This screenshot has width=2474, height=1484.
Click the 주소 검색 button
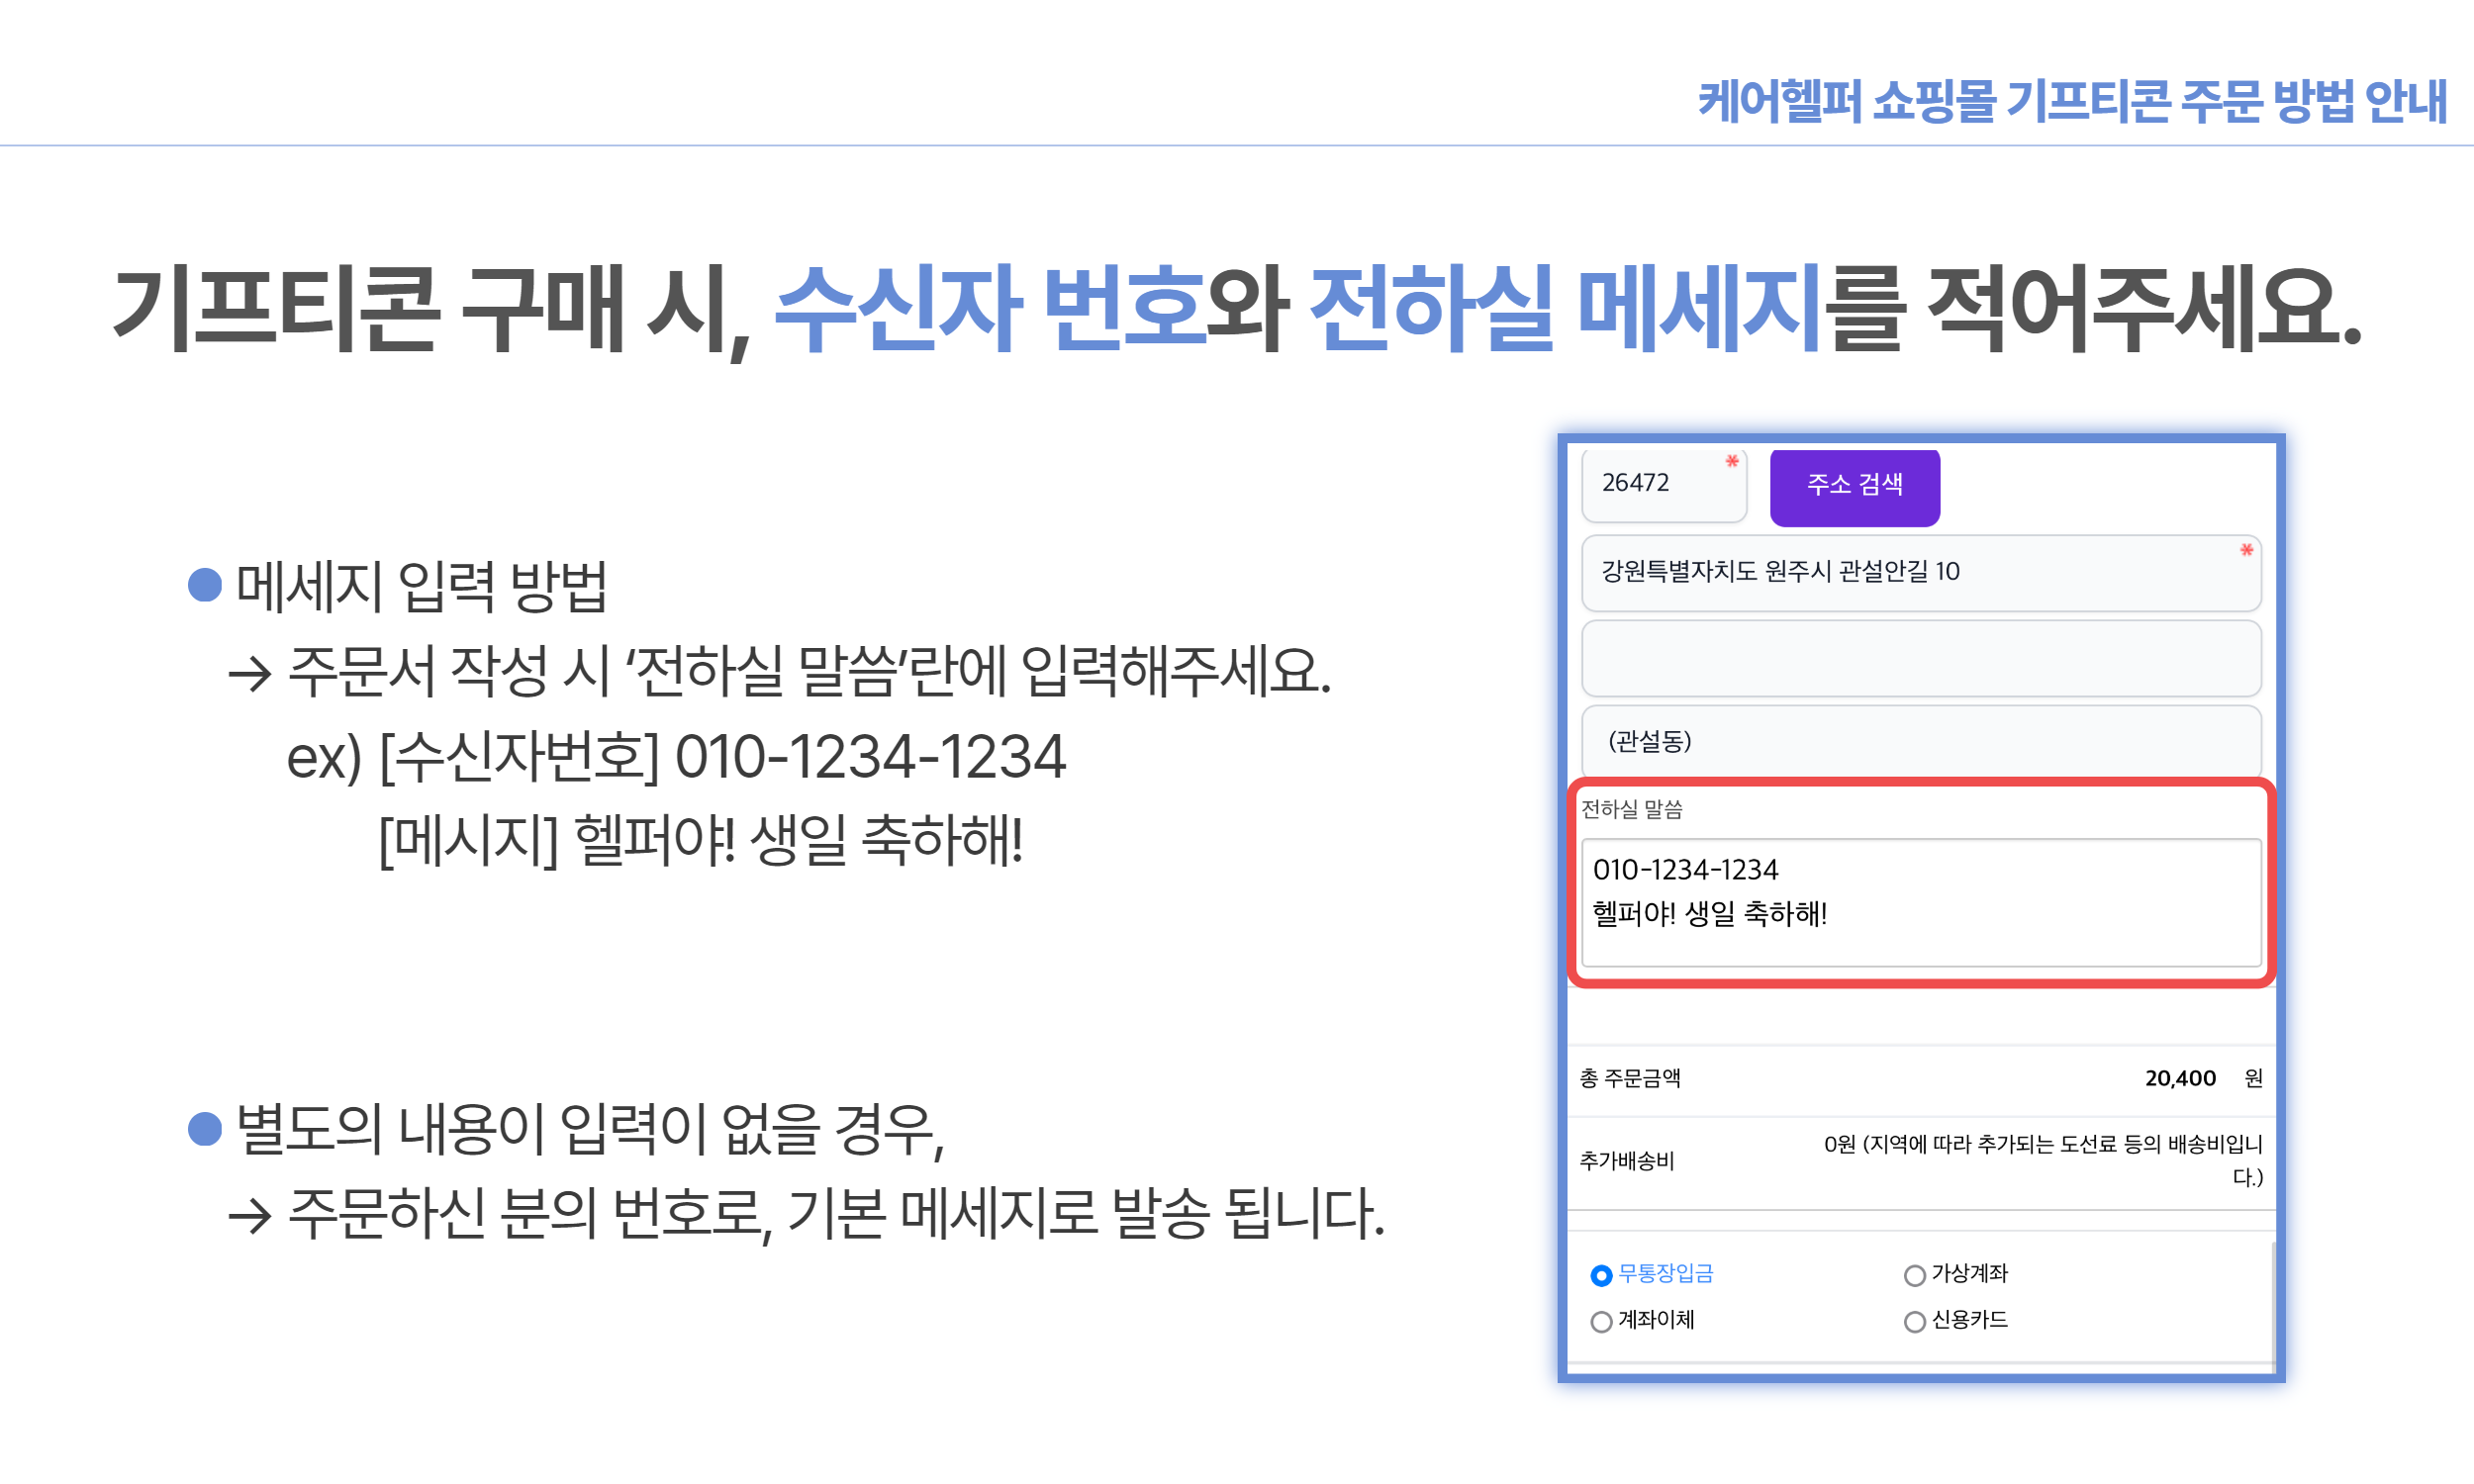coord(1854,486)
